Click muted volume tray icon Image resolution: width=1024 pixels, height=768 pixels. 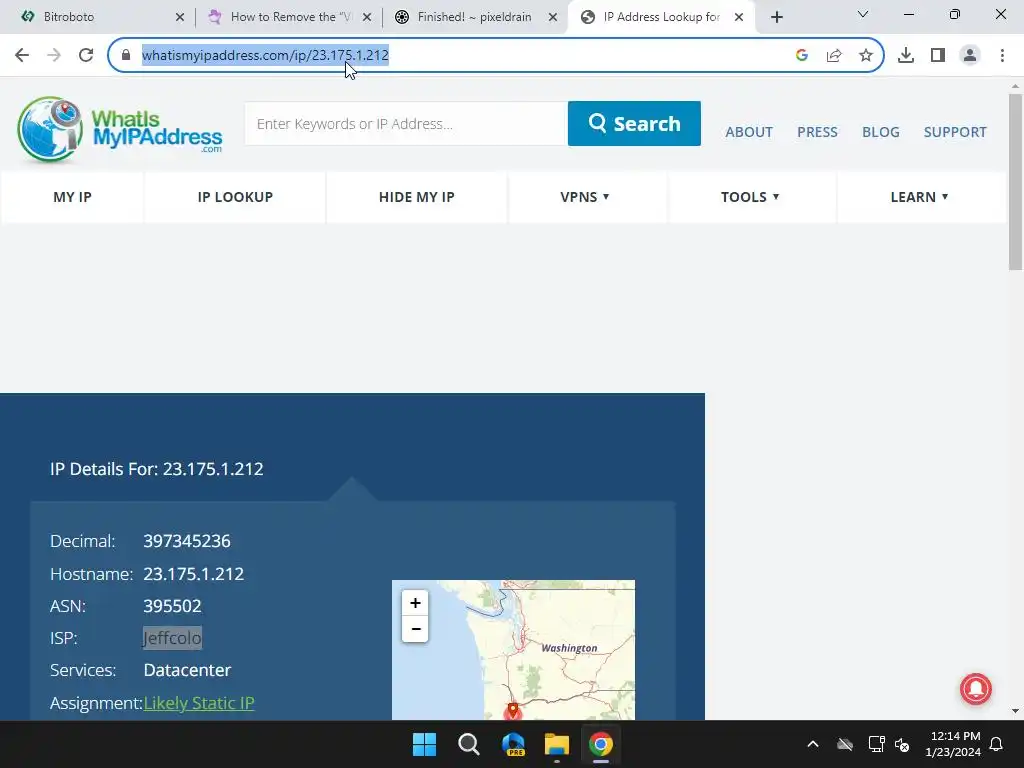[x=903, y=744]
